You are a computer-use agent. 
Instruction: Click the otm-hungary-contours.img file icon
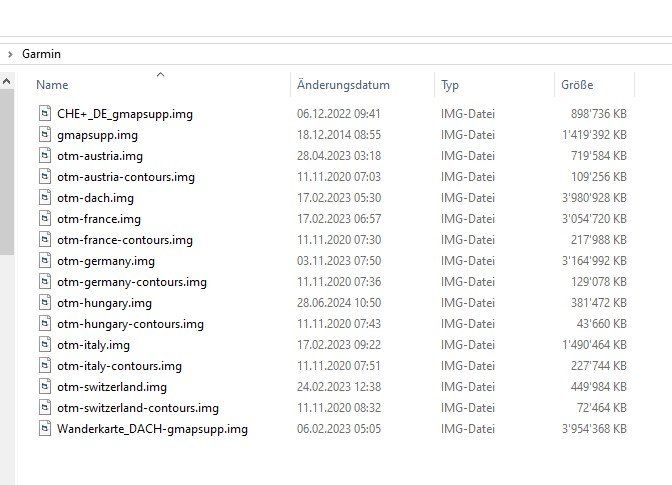tap(45, 323)
